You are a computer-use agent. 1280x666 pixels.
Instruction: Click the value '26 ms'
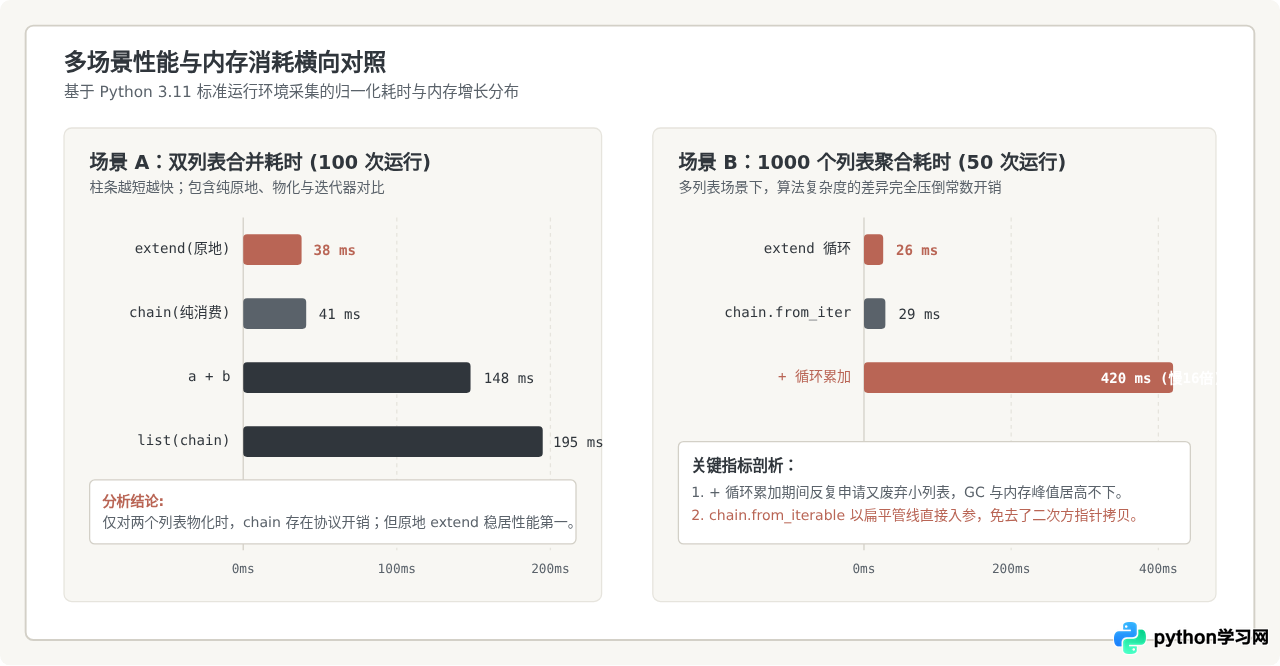[917, 251]
